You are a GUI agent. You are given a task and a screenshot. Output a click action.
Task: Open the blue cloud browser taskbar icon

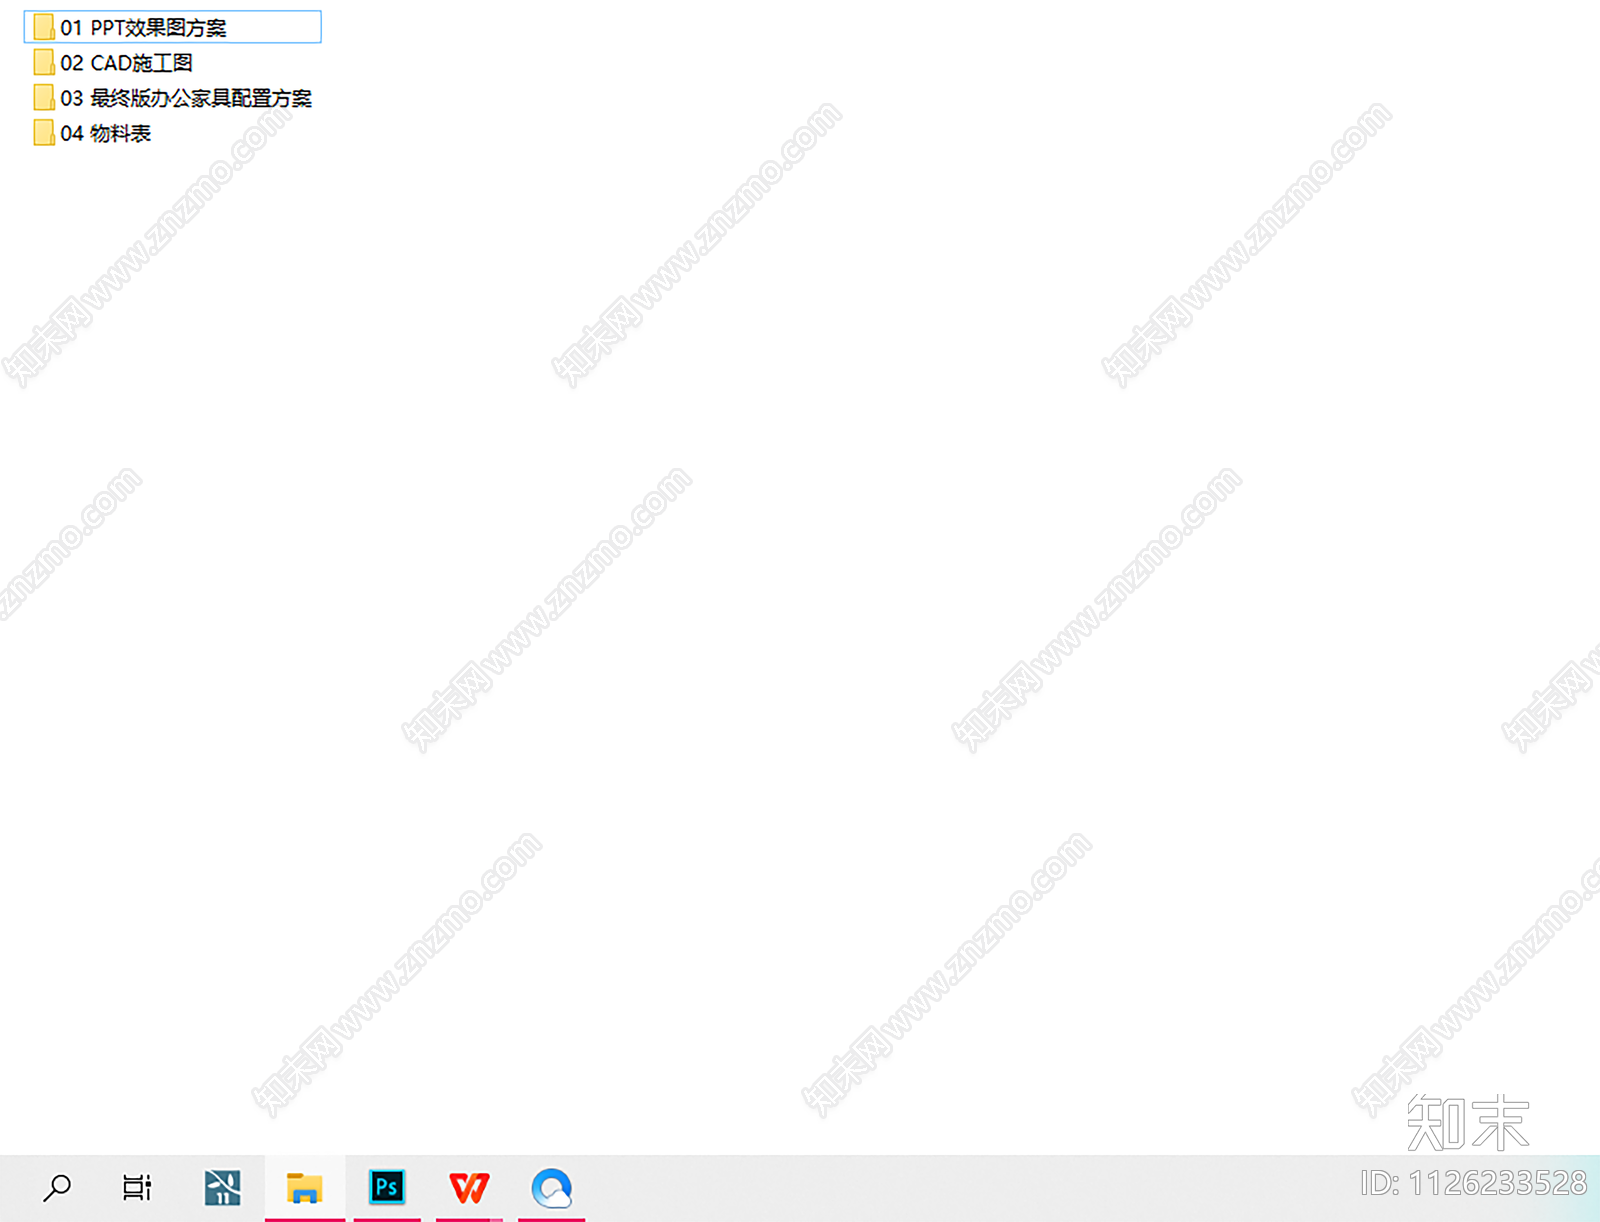[x=551, y=1187]
